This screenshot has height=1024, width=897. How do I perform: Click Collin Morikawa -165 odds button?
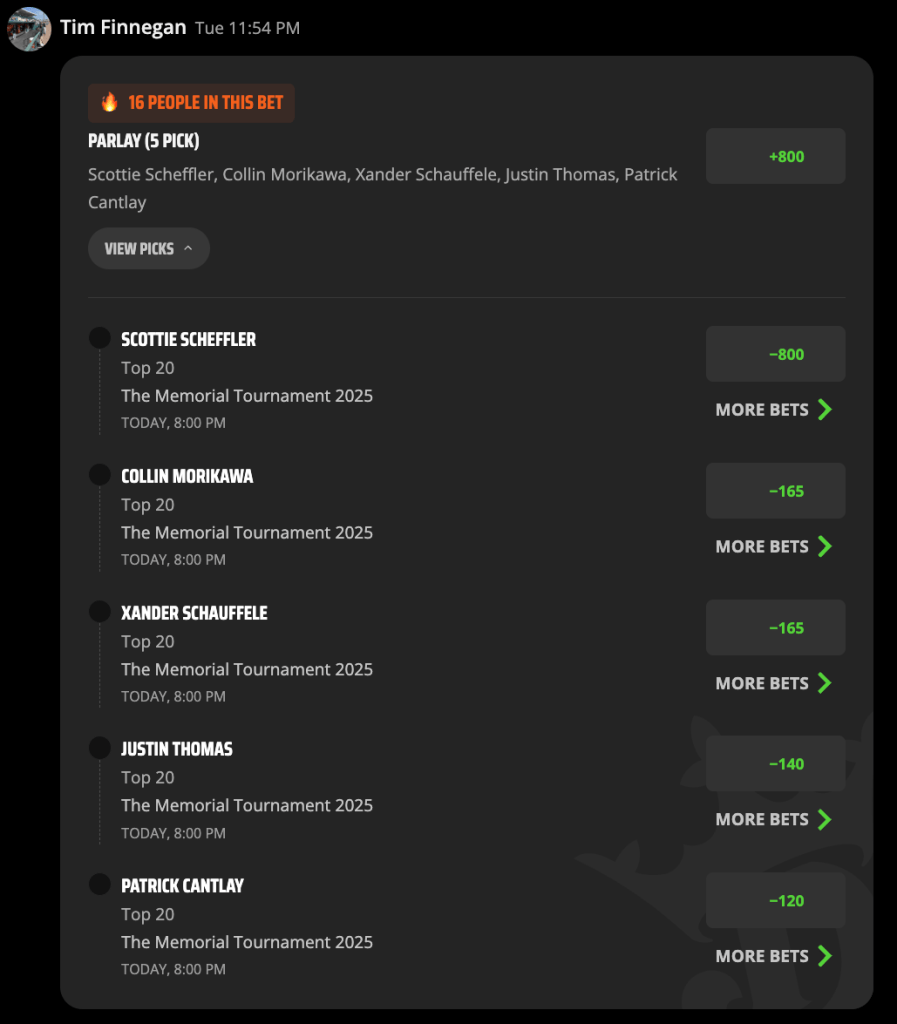776,491
